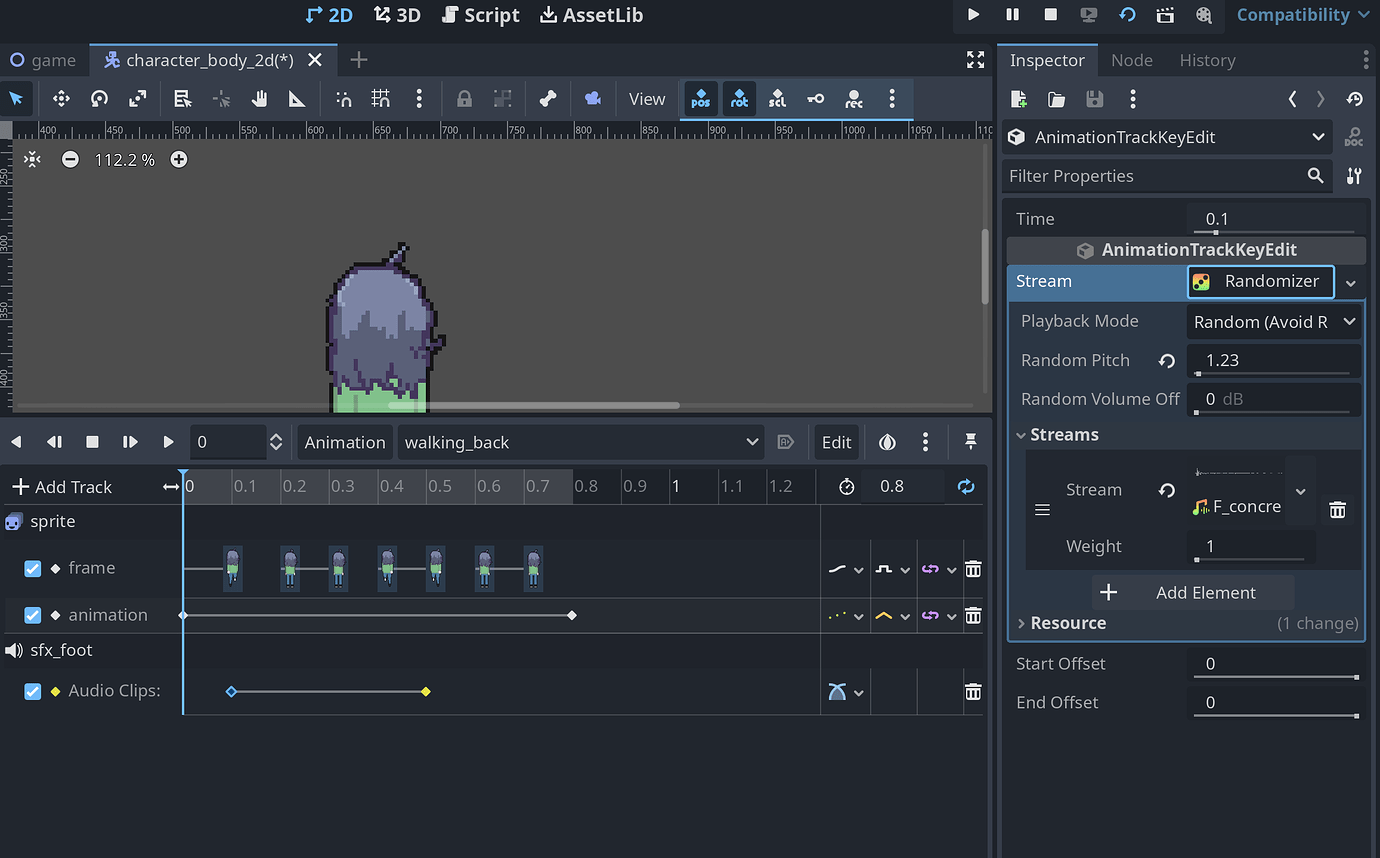Open object history list in Inspector
Image resolution: width=1380 pixels, height=858 pixels.
1355,99
